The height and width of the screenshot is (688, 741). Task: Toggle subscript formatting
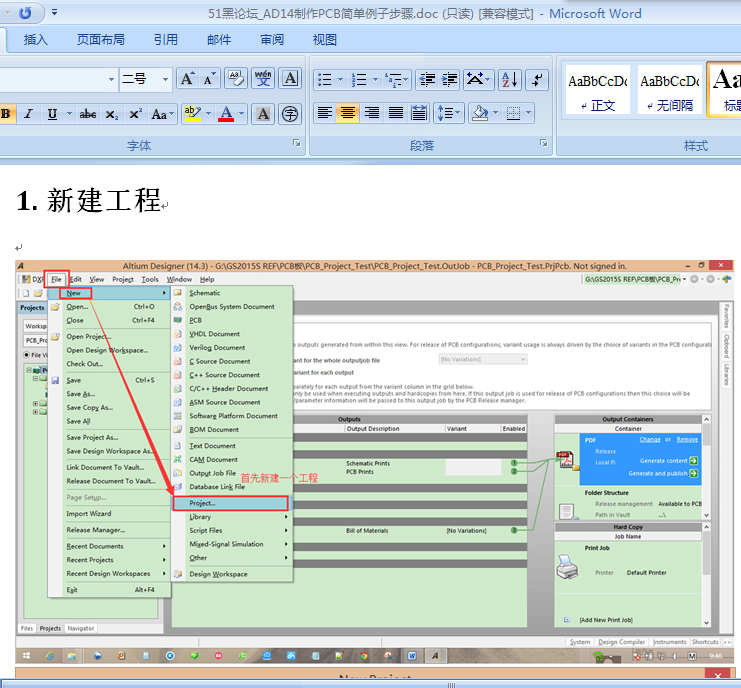click(x=112, y=113)
